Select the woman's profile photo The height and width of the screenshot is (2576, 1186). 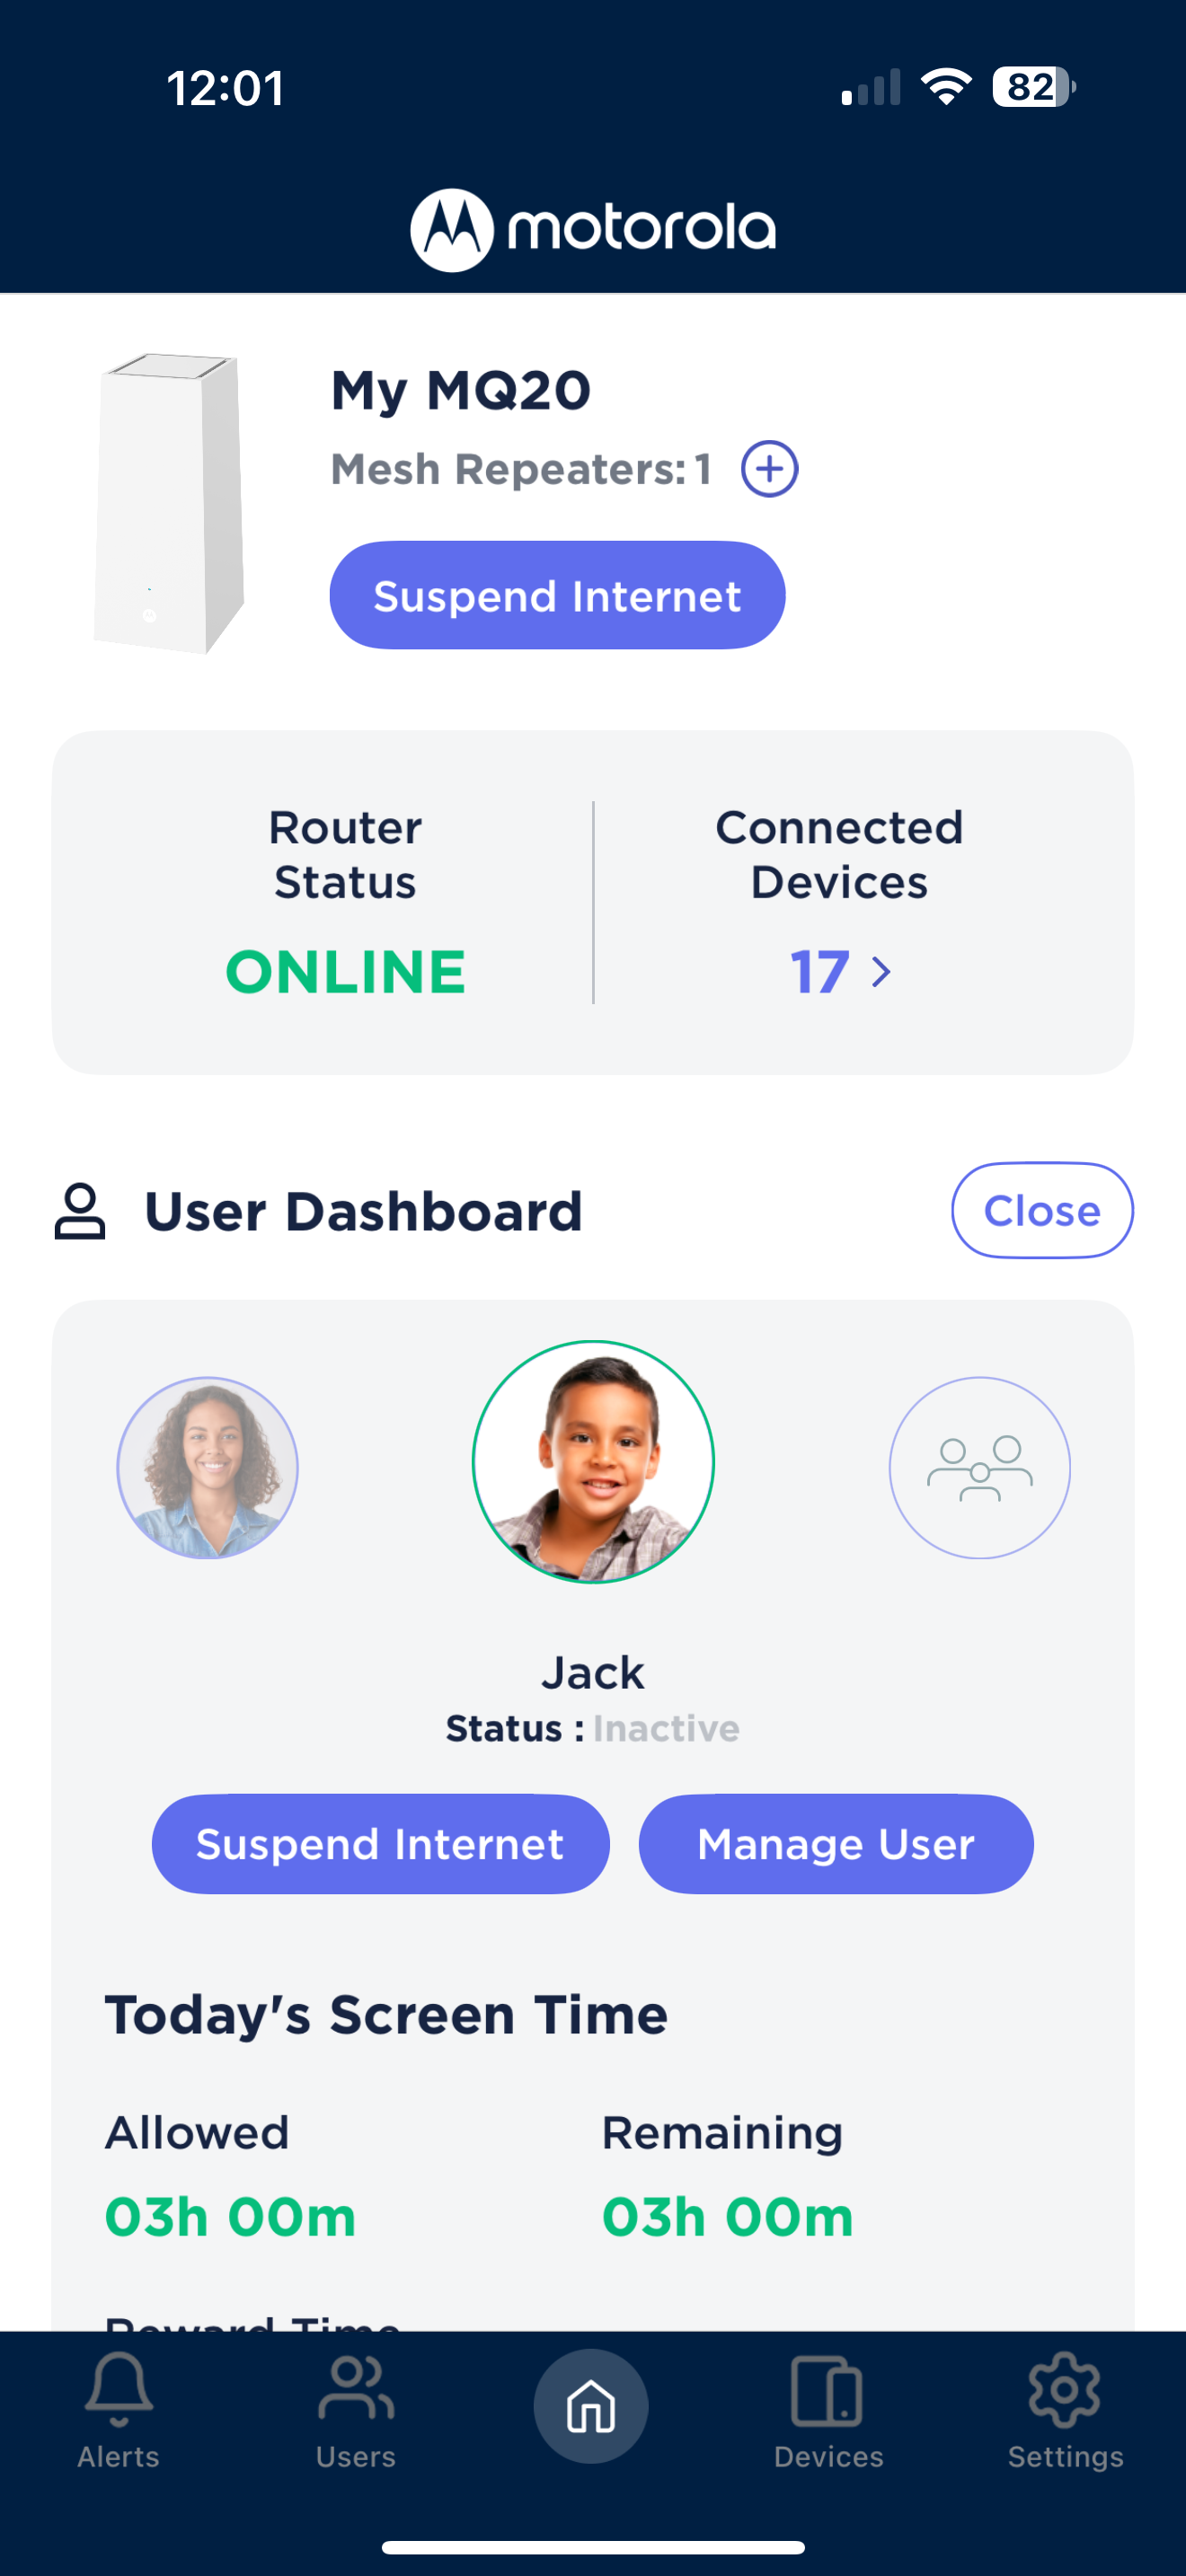[208, 1467]
